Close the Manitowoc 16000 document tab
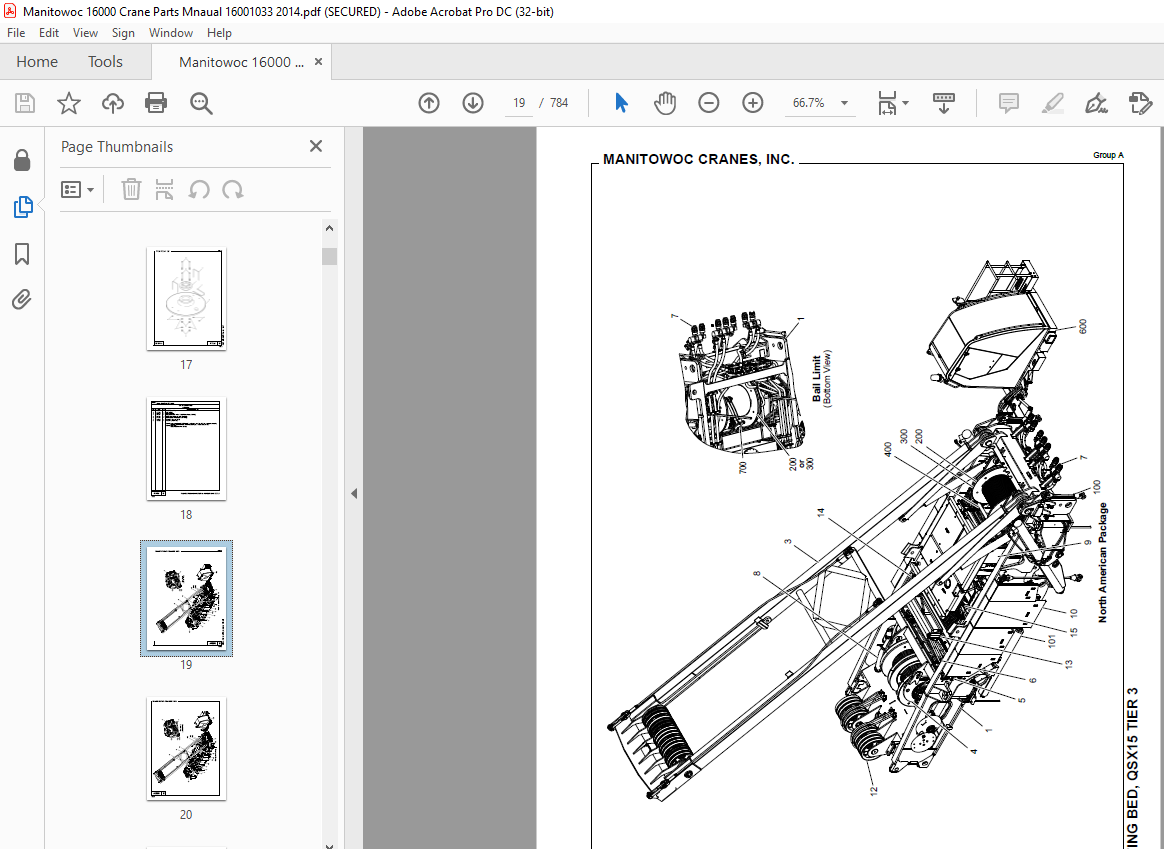Screen dimensions: 1164x849 pyautogui.click(x=318, y=62)
